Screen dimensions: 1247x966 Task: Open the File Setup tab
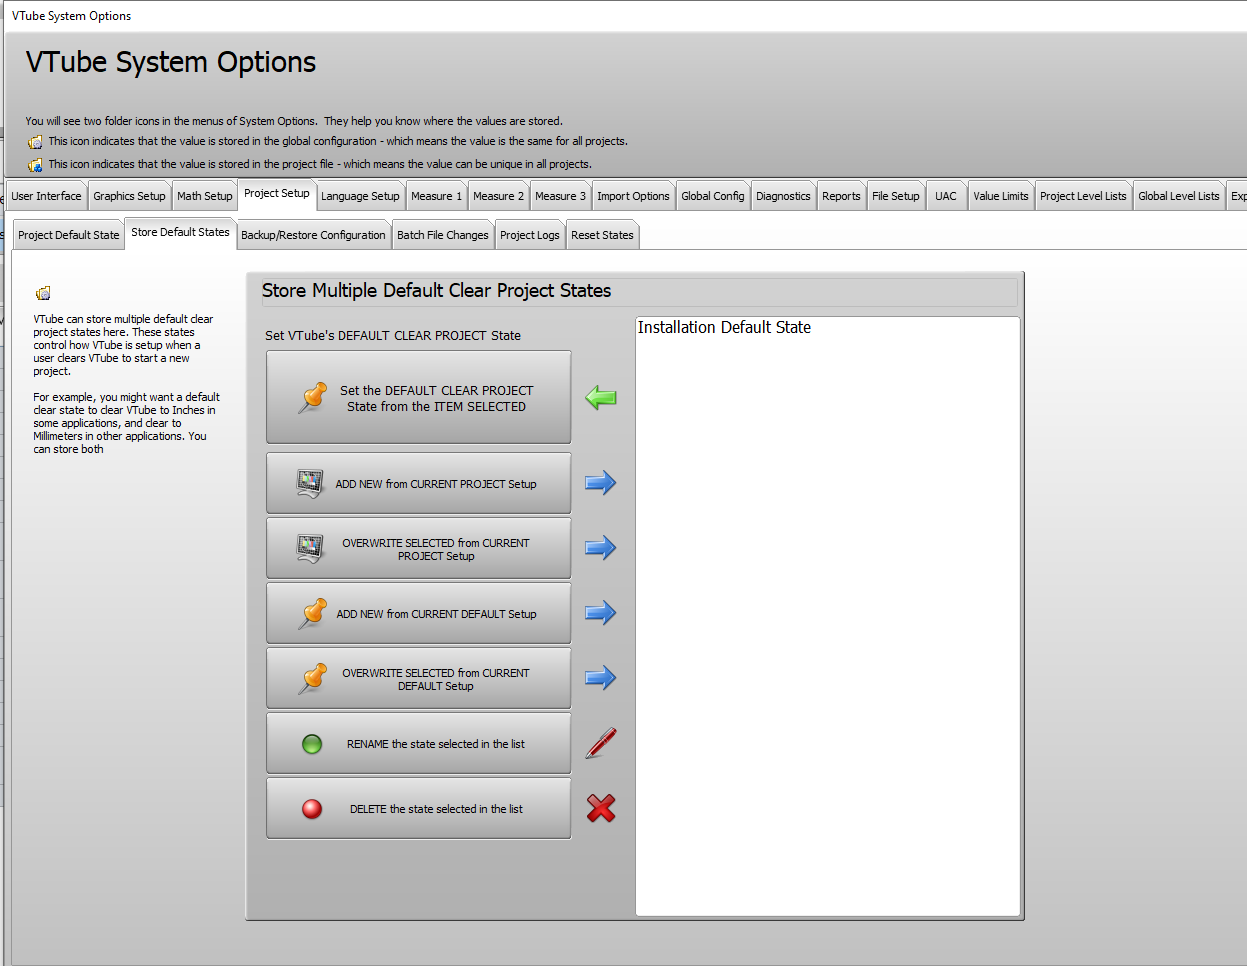click(x=895, y=196)
